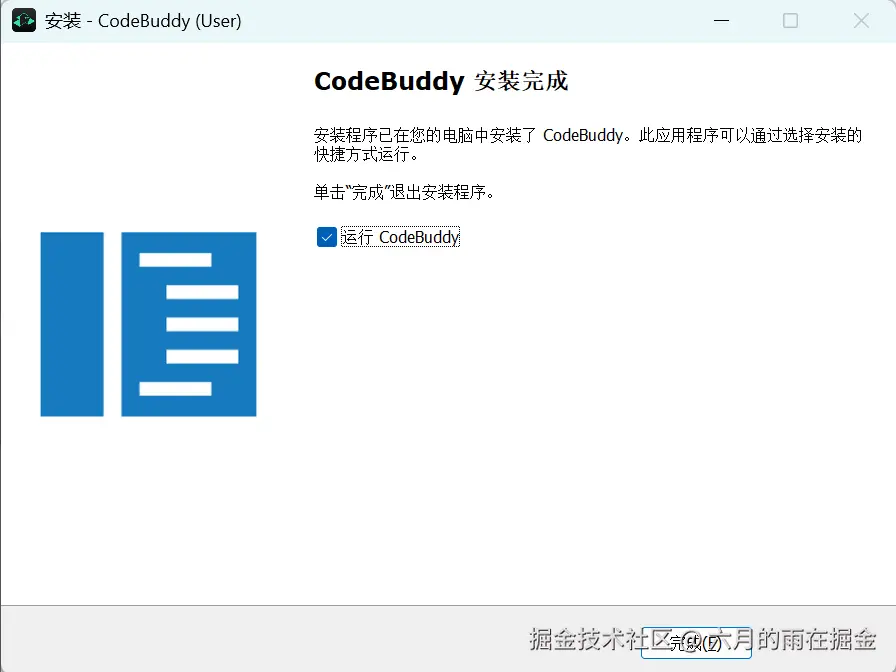Click the 运行 CodeBuddy label text

pos(400,237)
